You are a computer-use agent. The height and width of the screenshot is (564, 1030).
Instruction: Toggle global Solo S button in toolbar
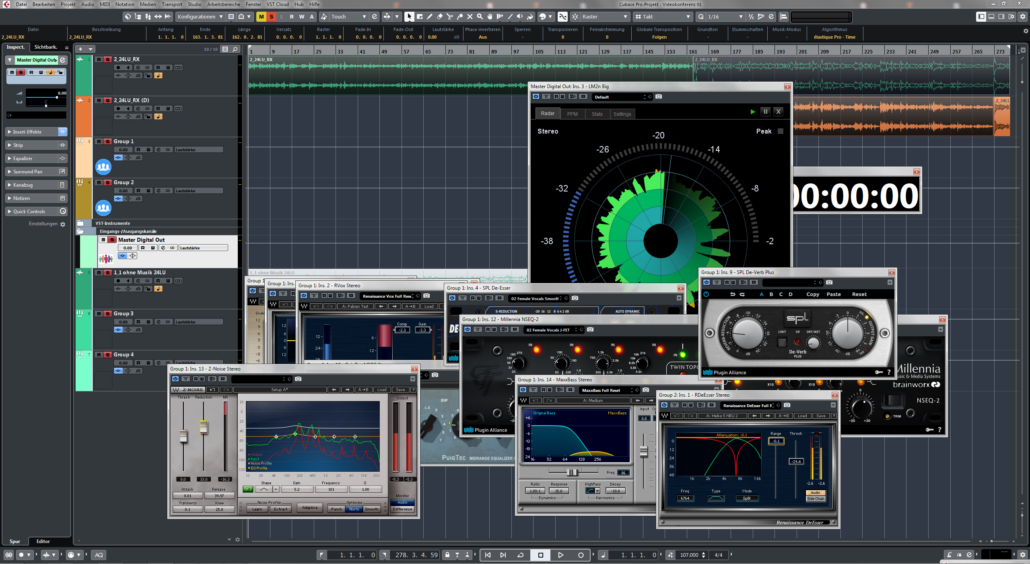click(272, 16)
